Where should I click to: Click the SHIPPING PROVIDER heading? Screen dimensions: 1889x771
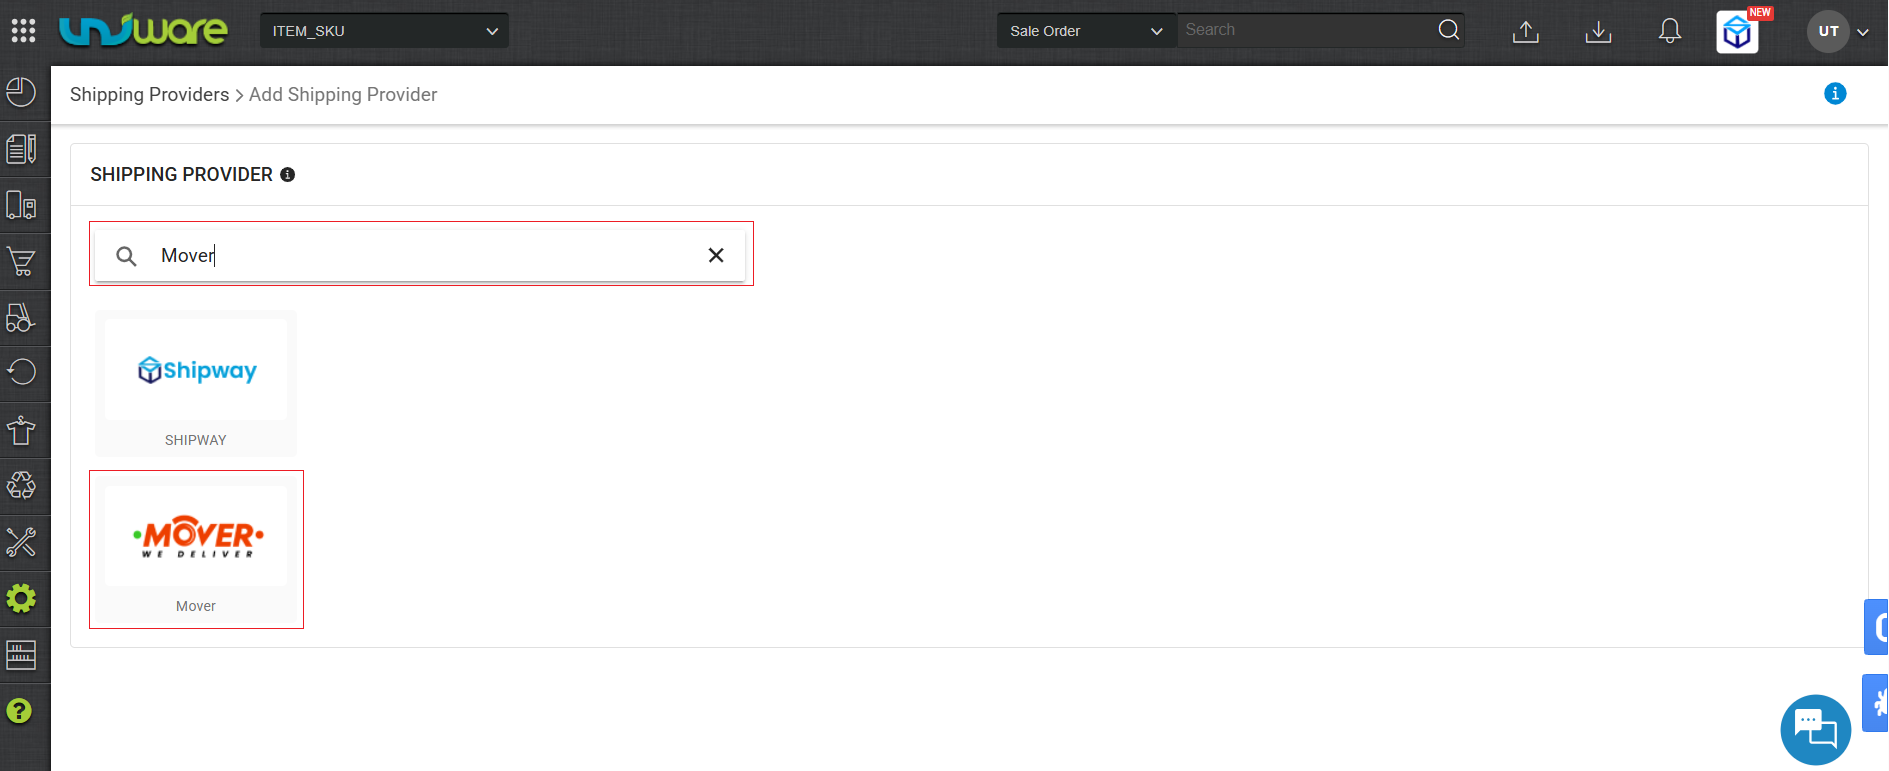coord(181,175)
